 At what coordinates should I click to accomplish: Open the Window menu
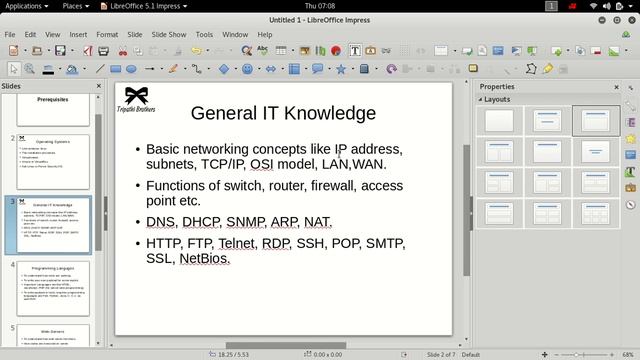click(x=235, y=35)
